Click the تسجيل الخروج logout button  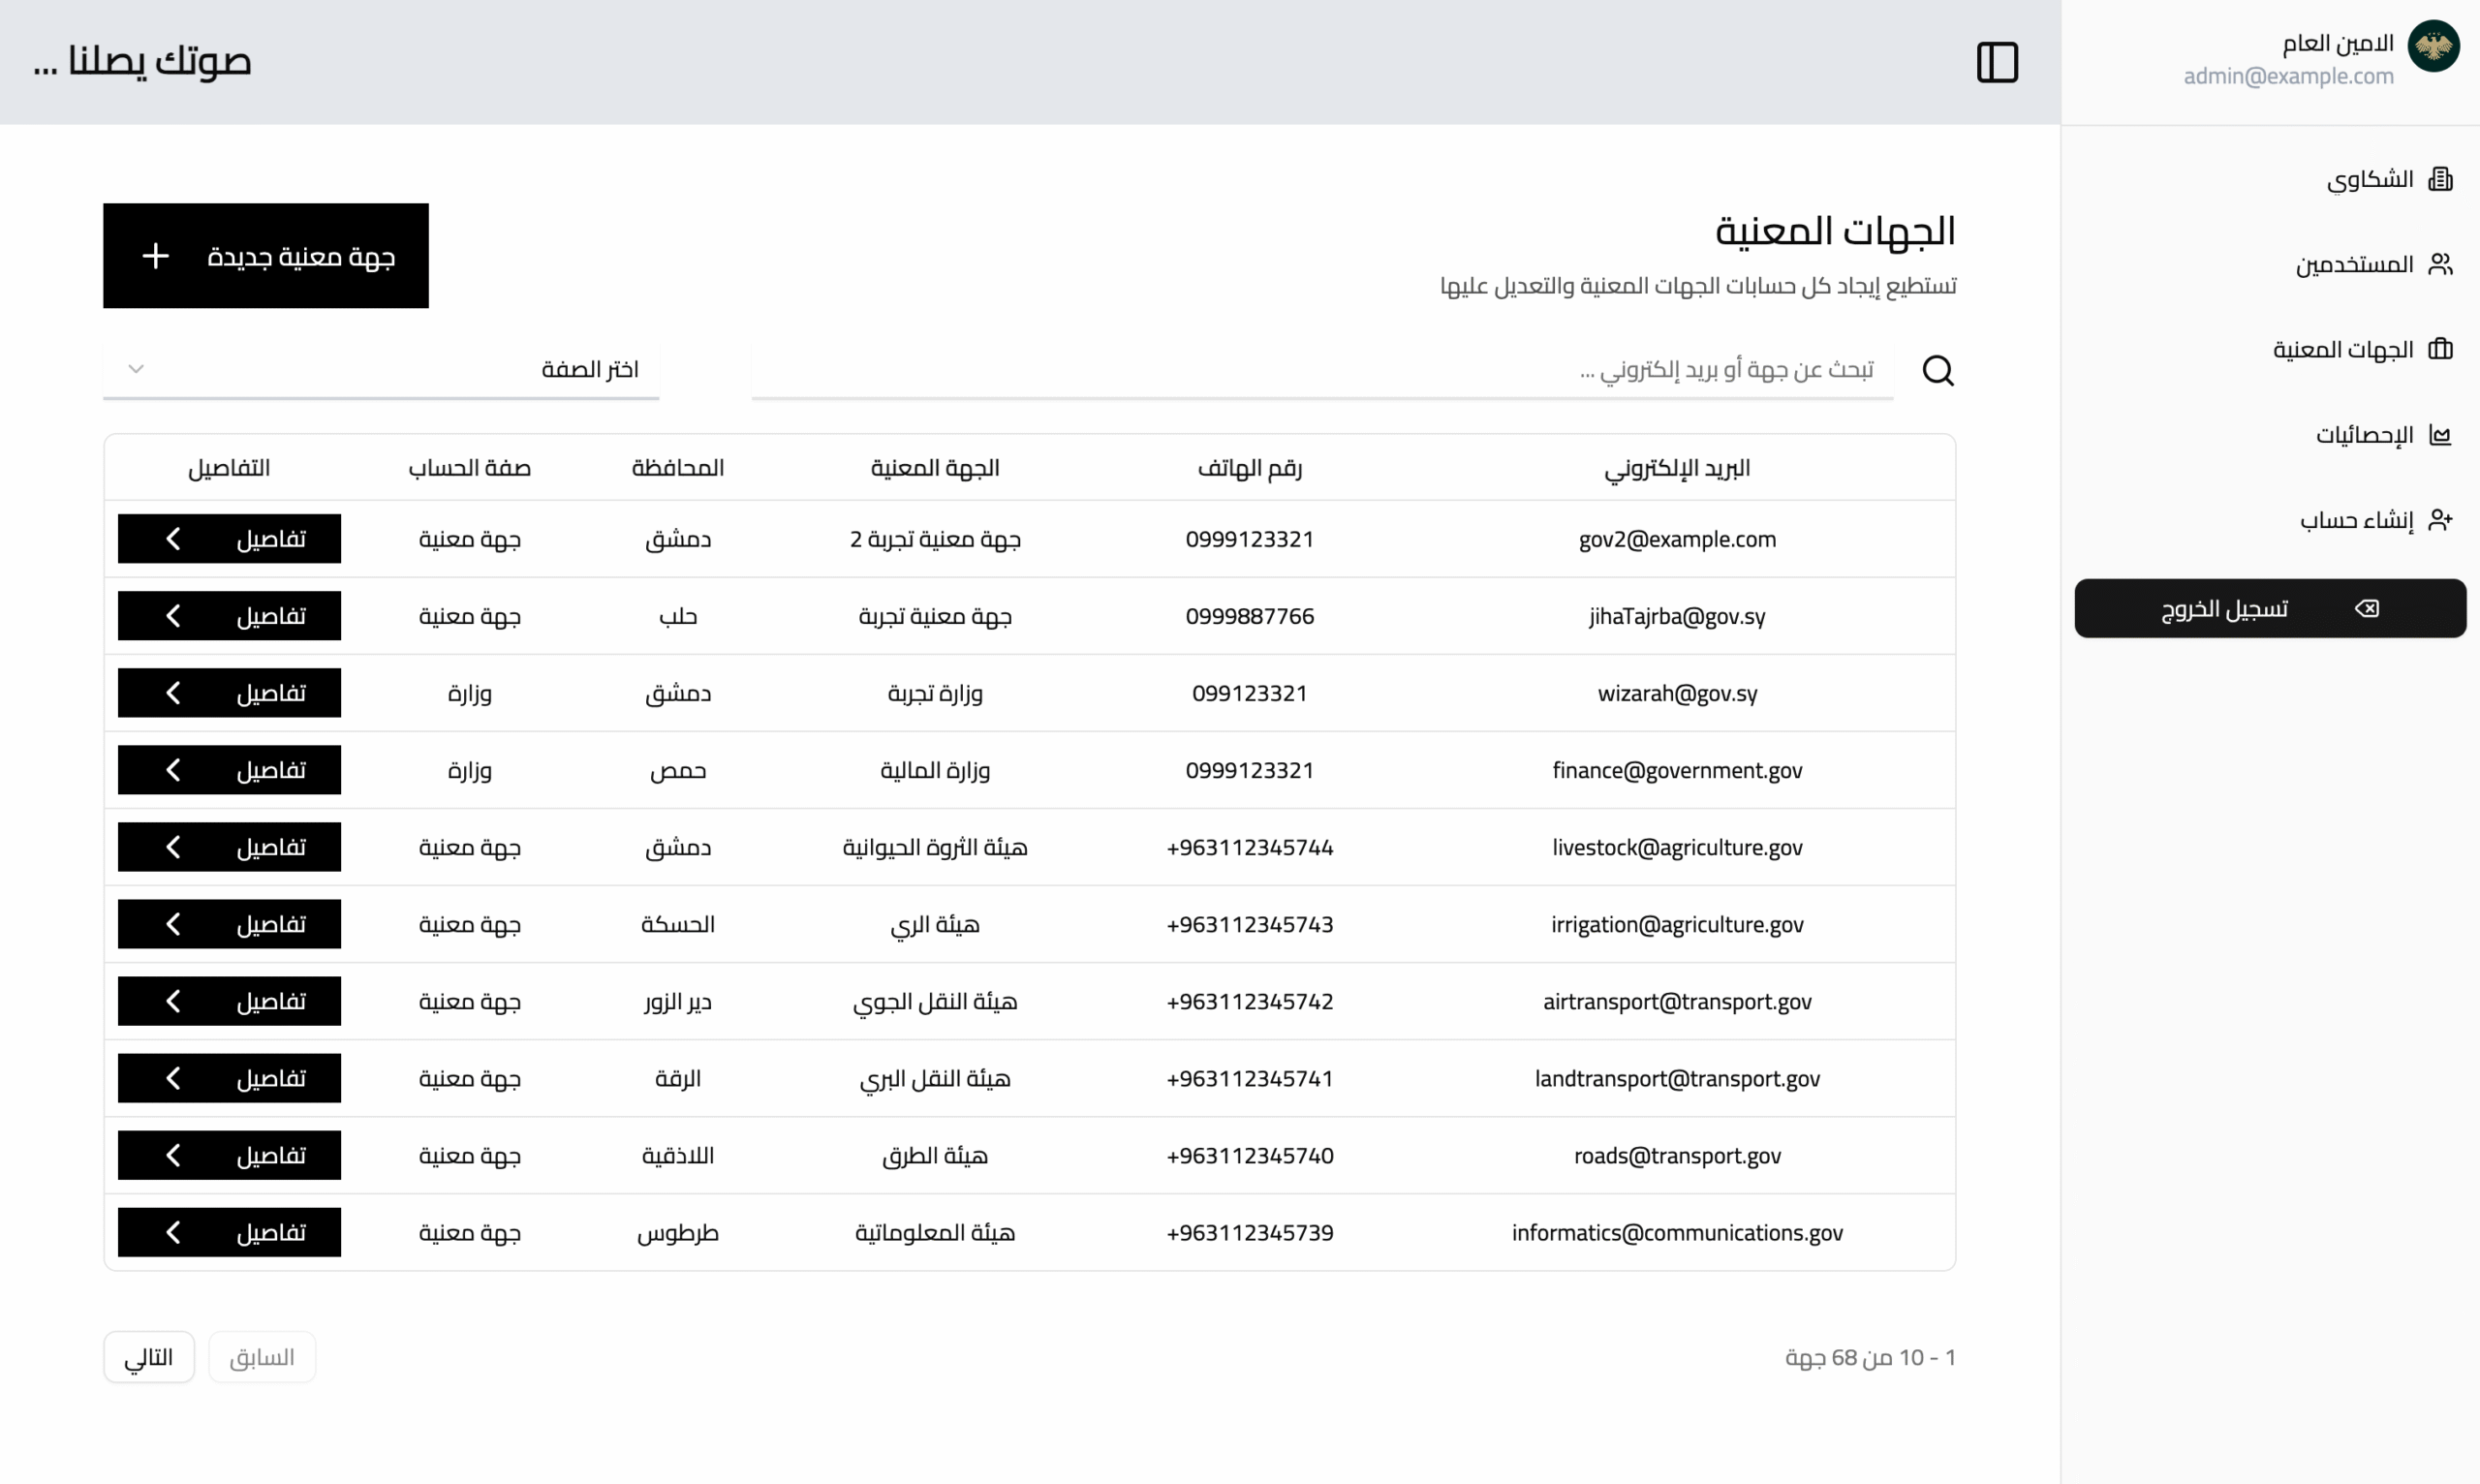[2270, 608]
